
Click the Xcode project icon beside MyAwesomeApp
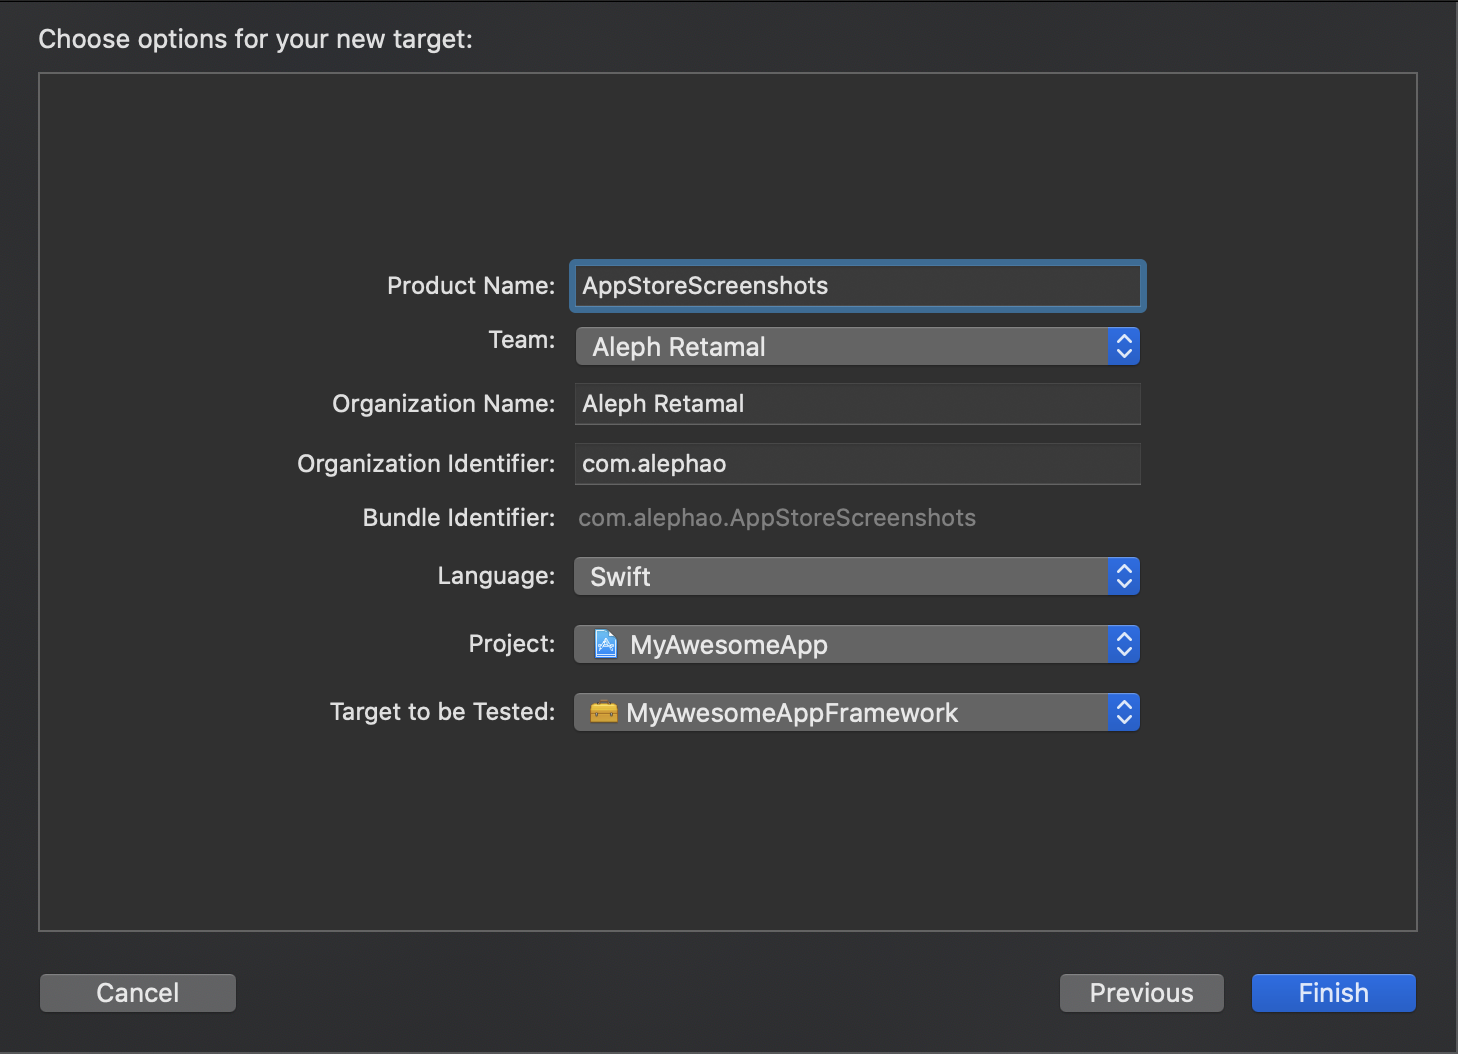pyautogui.click(x=606, y=644)
